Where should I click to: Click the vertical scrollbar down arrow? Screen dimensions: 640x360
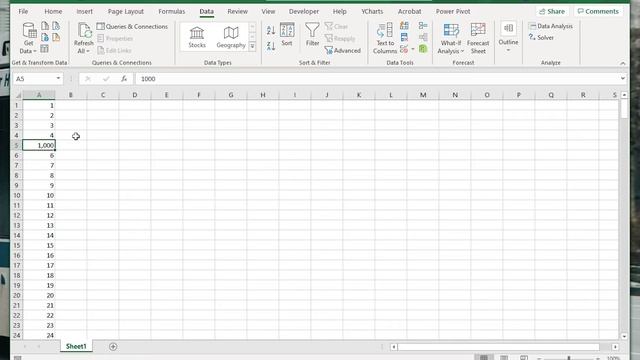tap(624, 336)
